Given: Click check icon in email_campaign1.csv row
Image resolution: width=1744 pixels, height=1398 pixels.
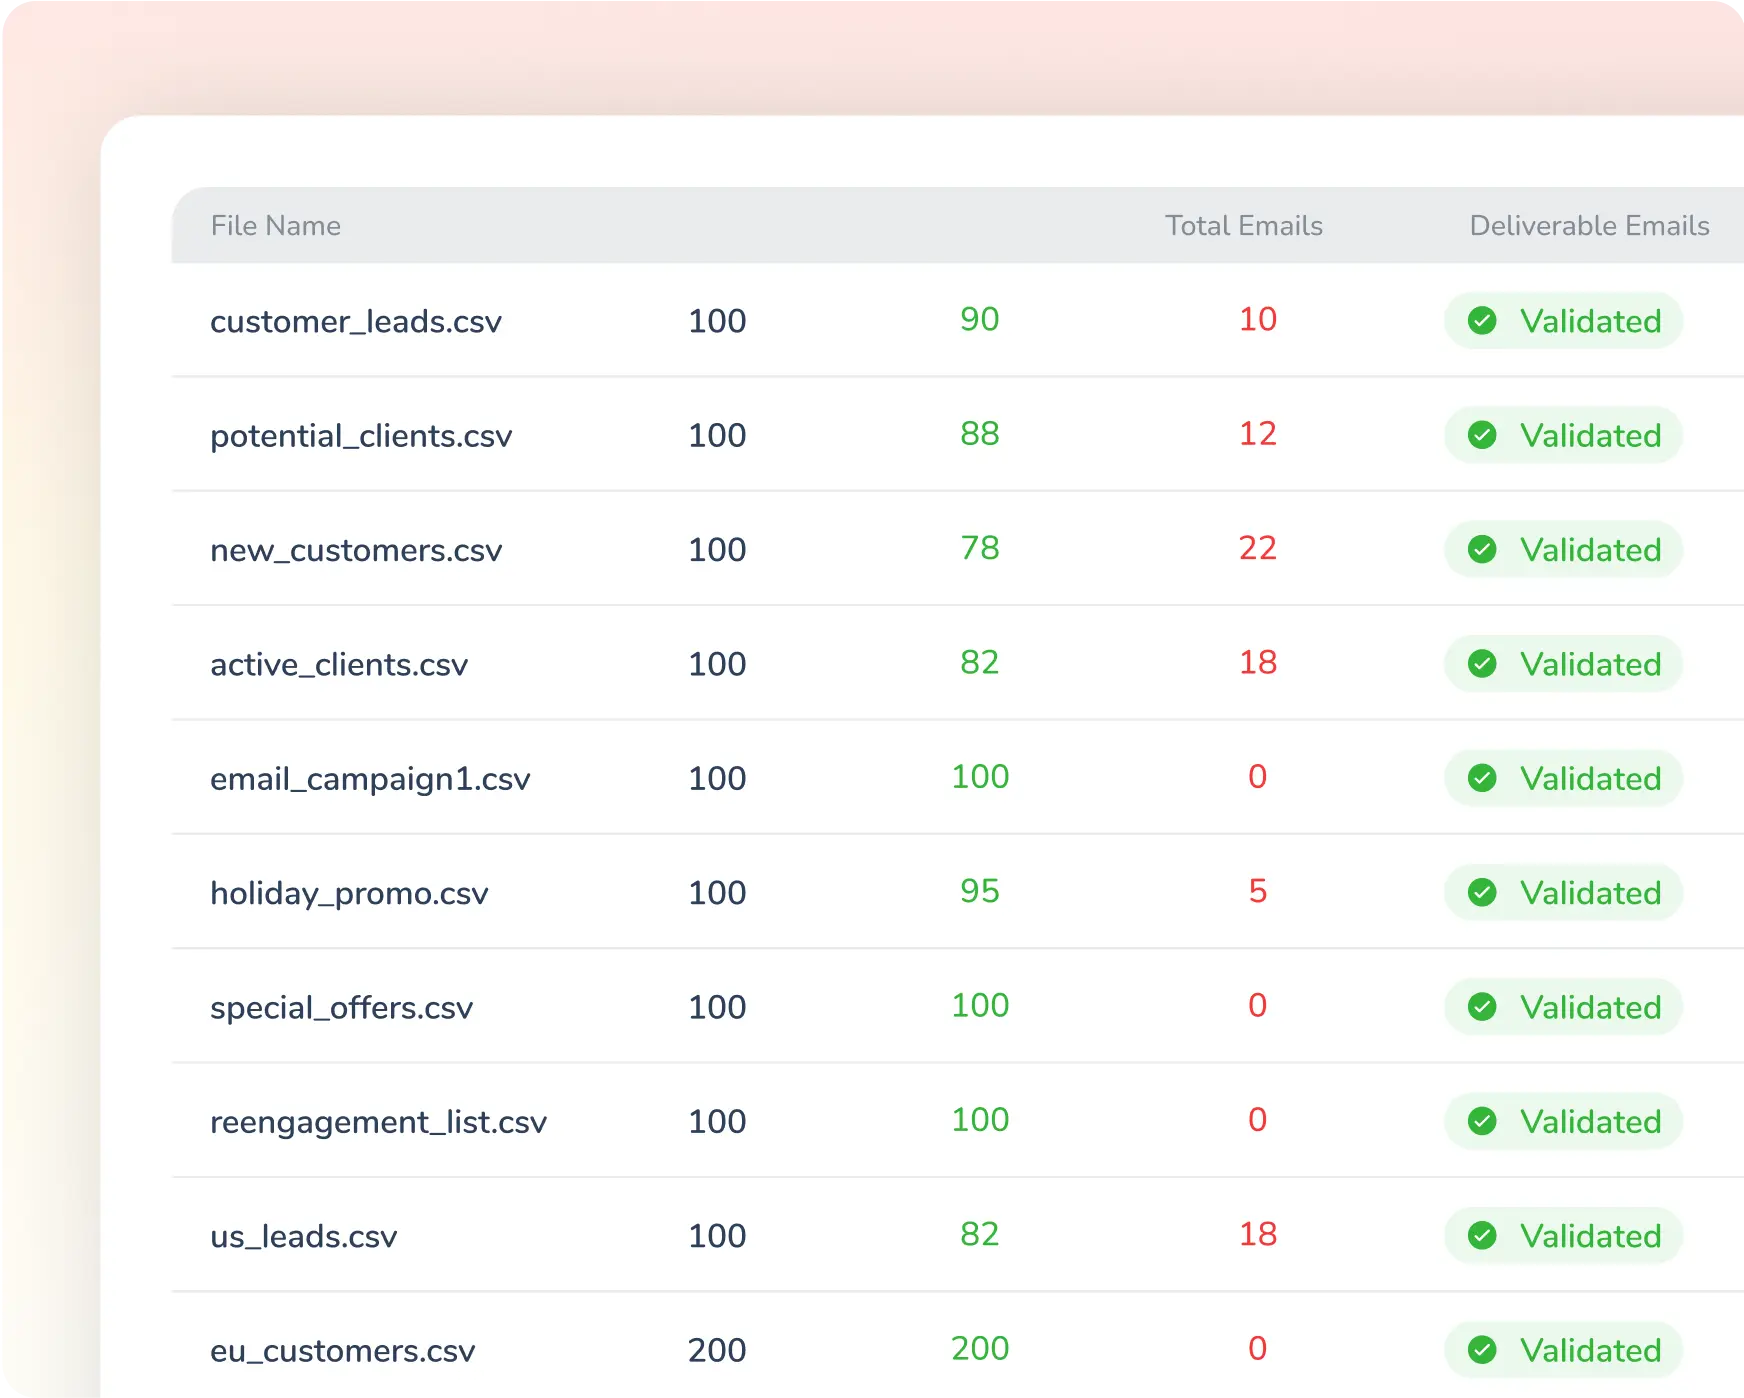Looking at the screenshot, I should point(1482,778).
